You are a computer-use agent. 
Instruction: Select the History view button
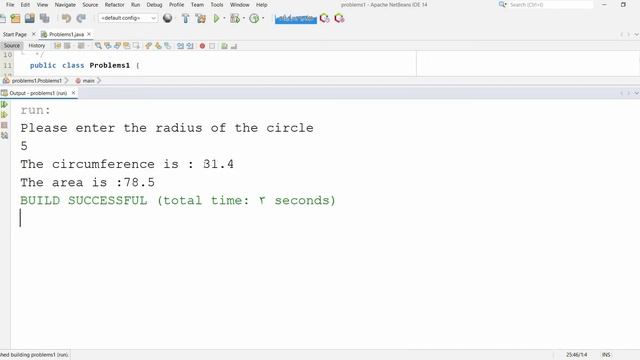point(37,46)
